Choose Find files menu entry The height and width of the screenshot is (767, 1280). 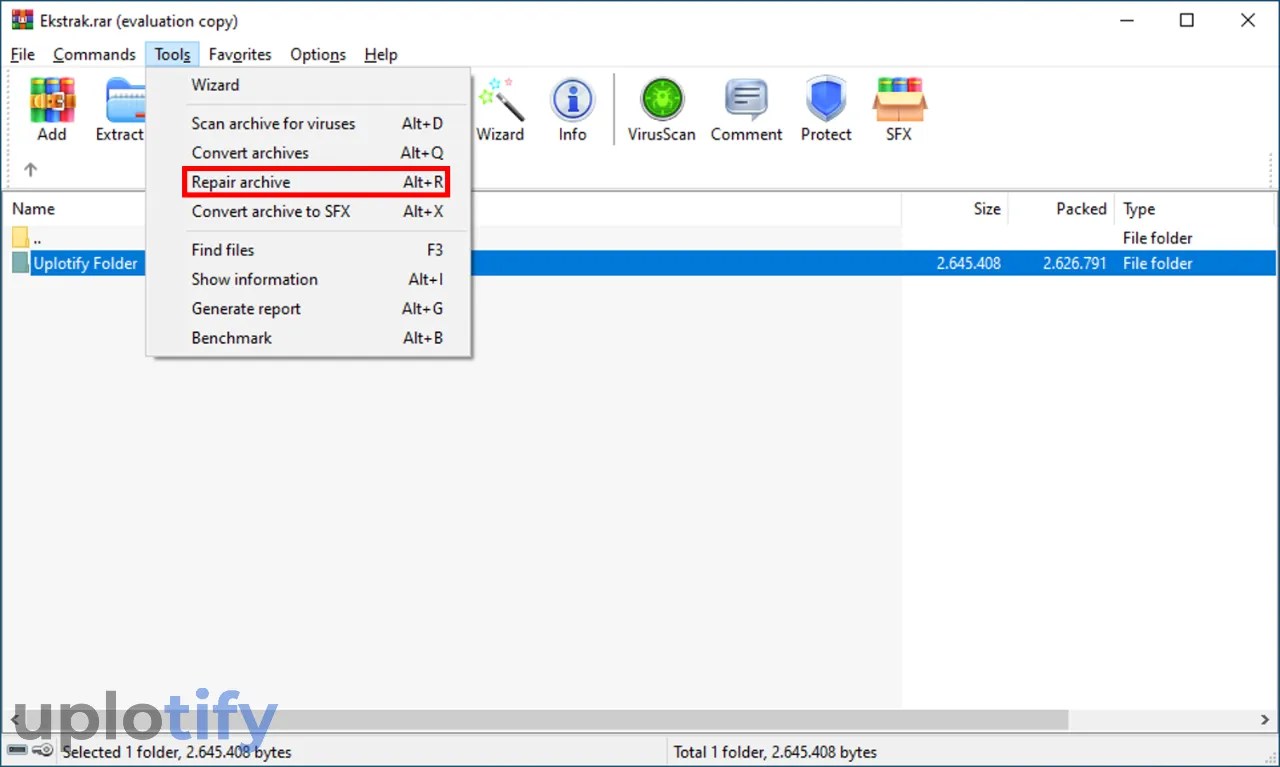(x=308, y=250)
